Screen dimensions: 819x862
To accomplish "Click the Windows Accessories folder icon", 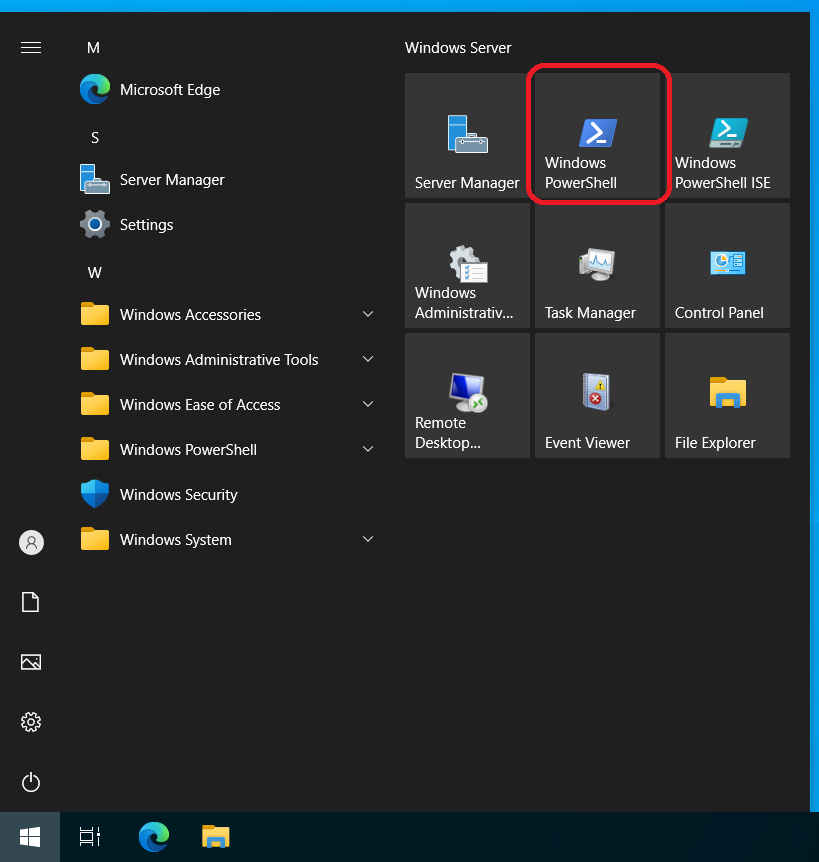I will click(95, 314).
